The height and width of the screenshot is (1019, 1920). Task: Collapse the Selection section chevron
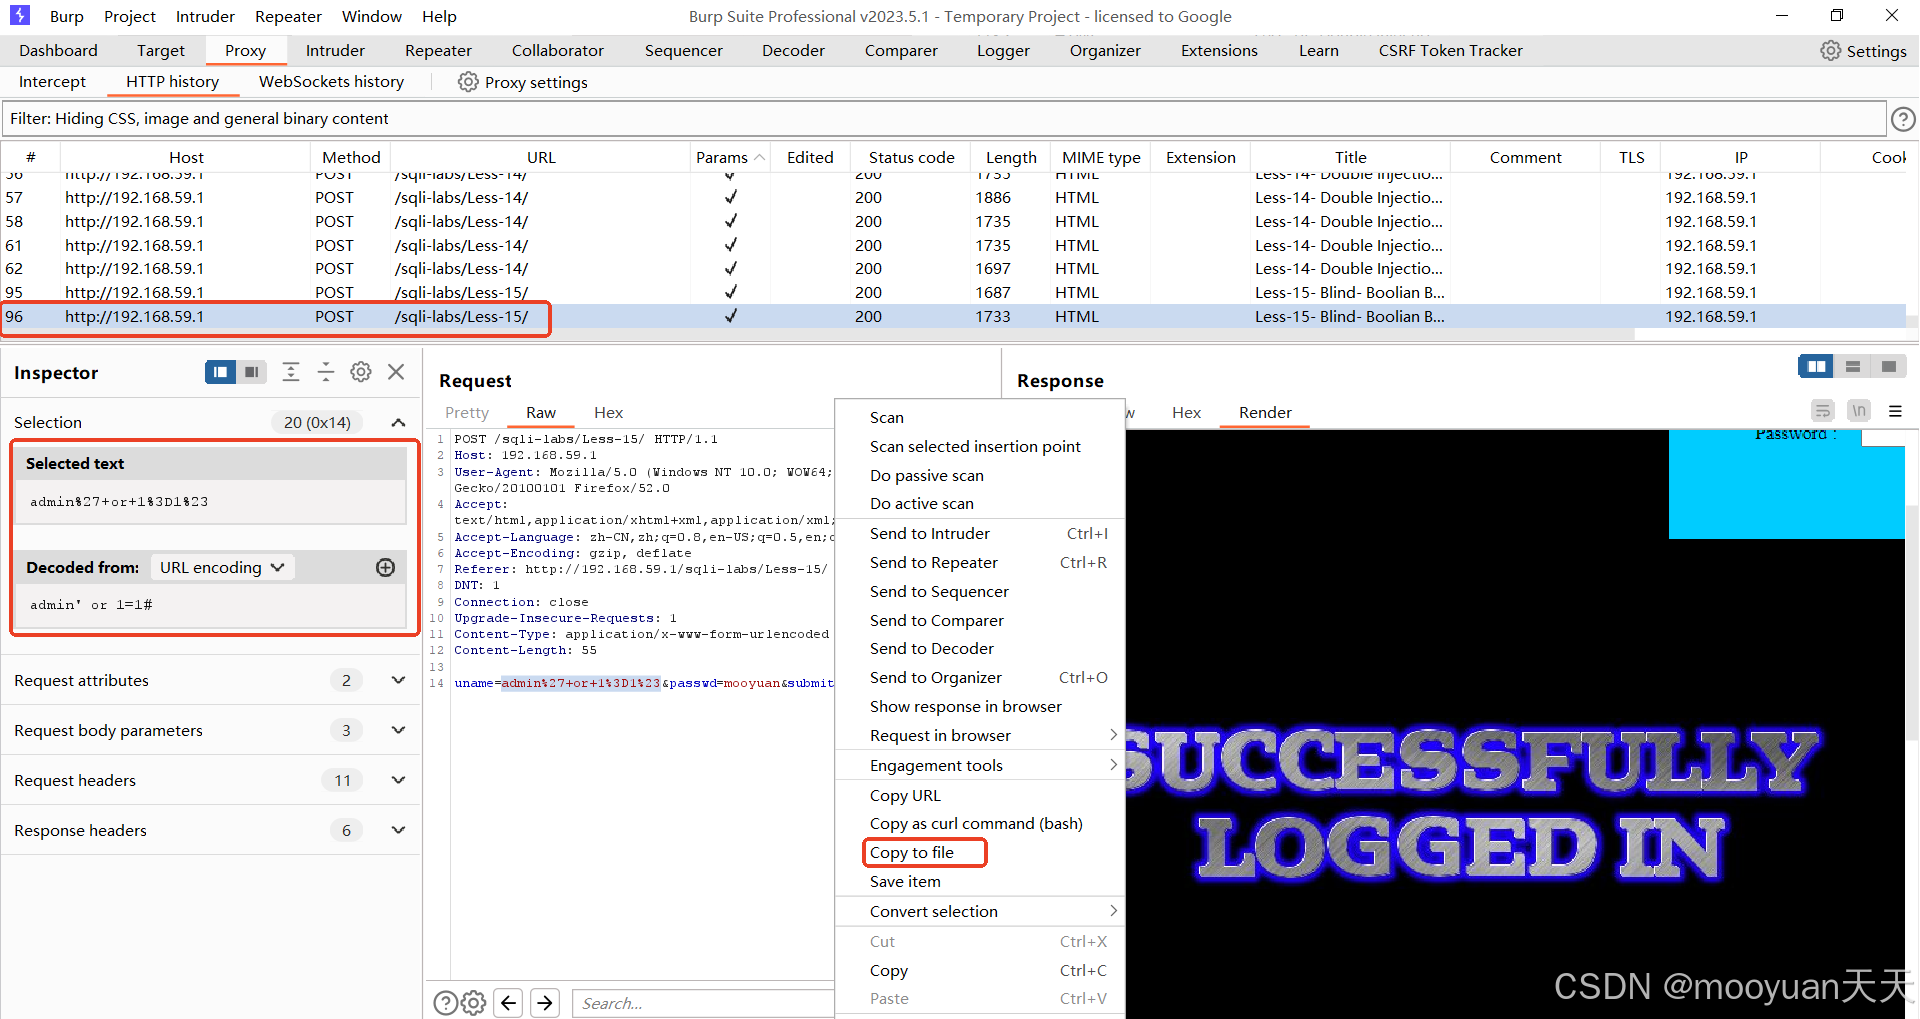coord(398,422)
